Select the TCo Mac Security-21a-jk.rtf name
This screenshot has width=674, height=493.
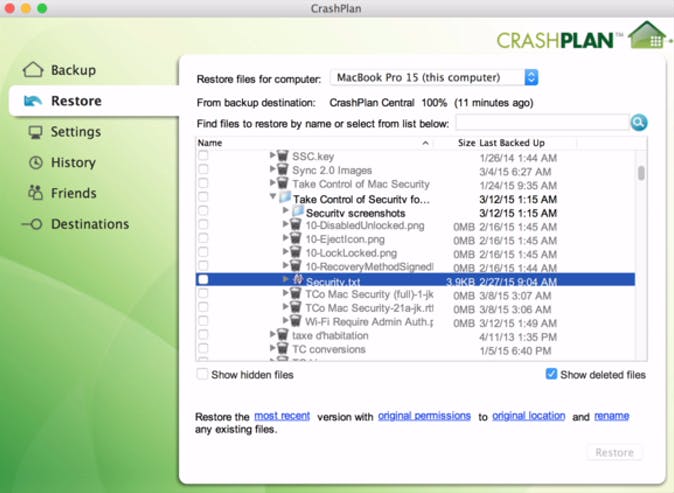tap(369, 308)
